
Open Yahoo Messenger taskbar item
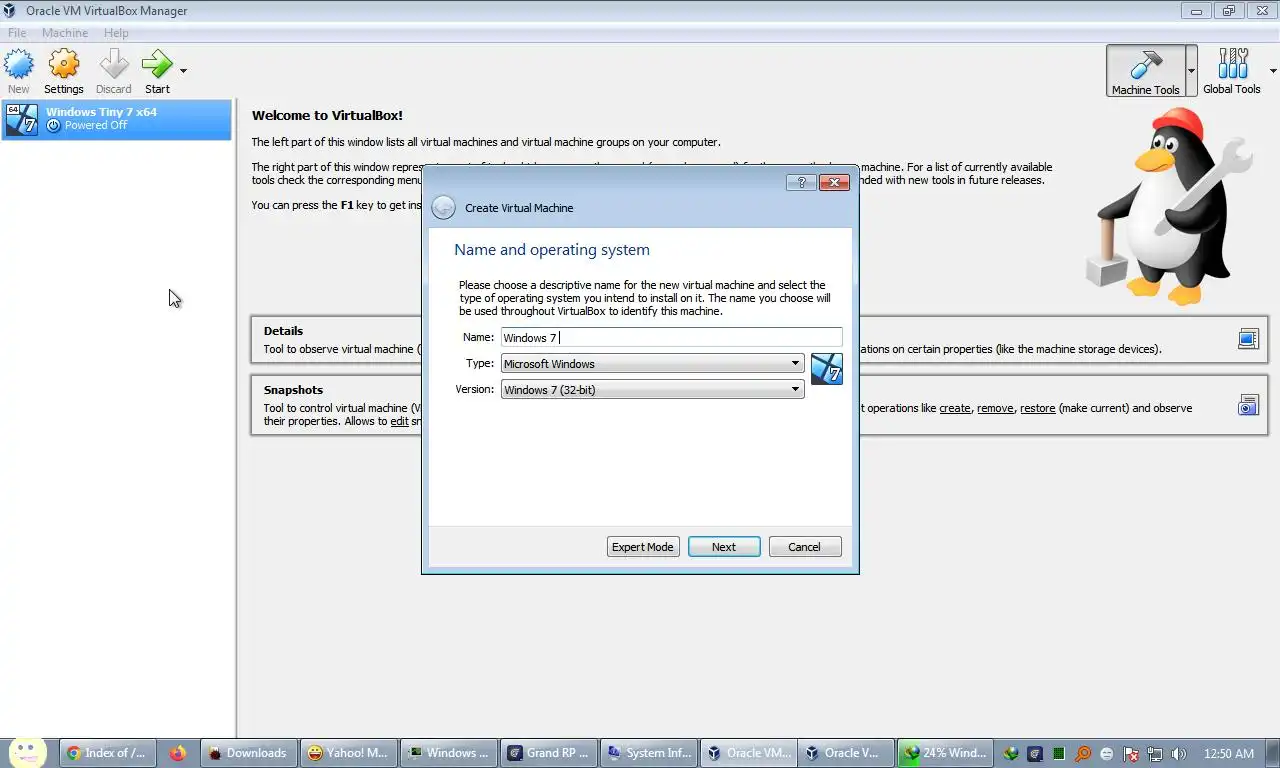click(x=348, y=753)
